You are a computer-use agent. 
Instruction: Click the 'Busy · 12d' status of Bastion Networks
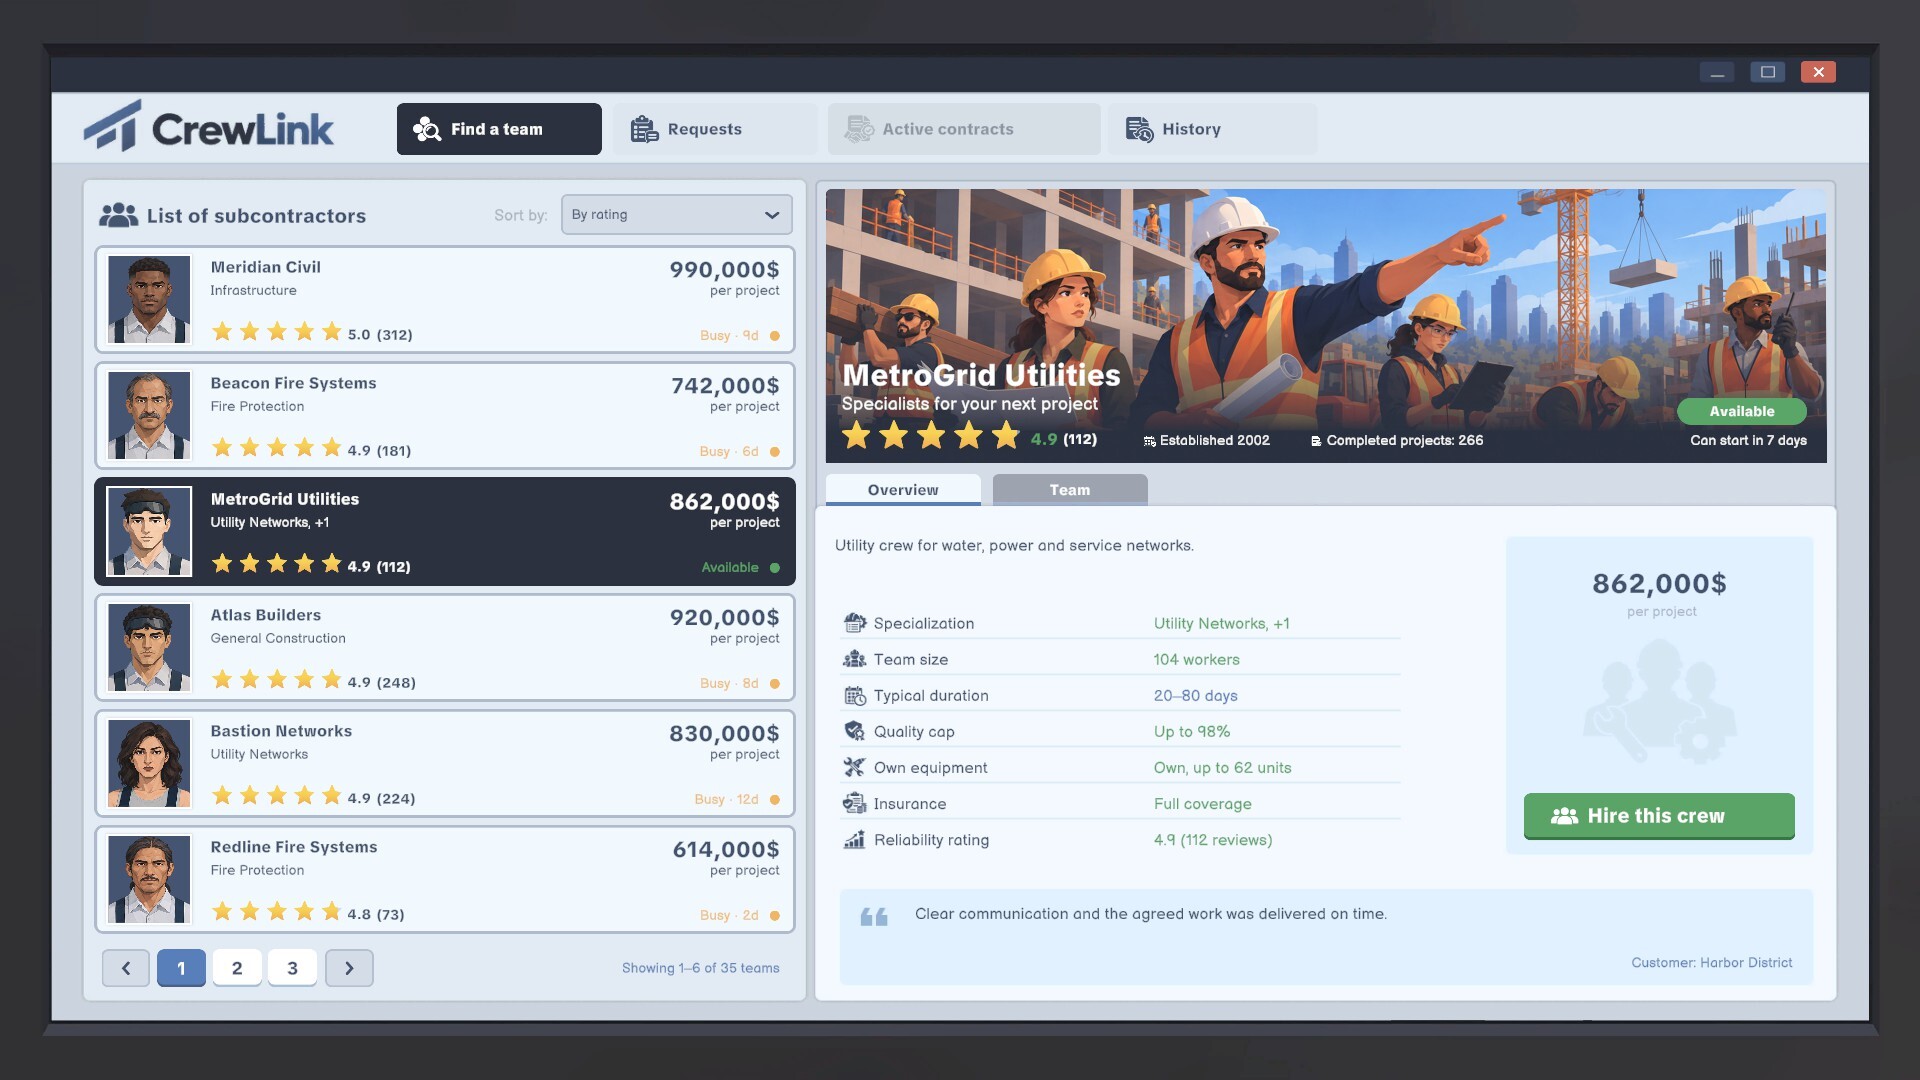coord(726,800)
